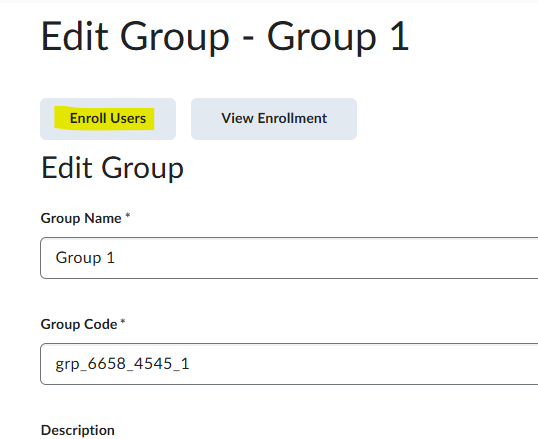Viewport: 538px width, 439px height.
Task: Place cursor in 'grp_6658_4545_1' code text
Action: [122, 364]
